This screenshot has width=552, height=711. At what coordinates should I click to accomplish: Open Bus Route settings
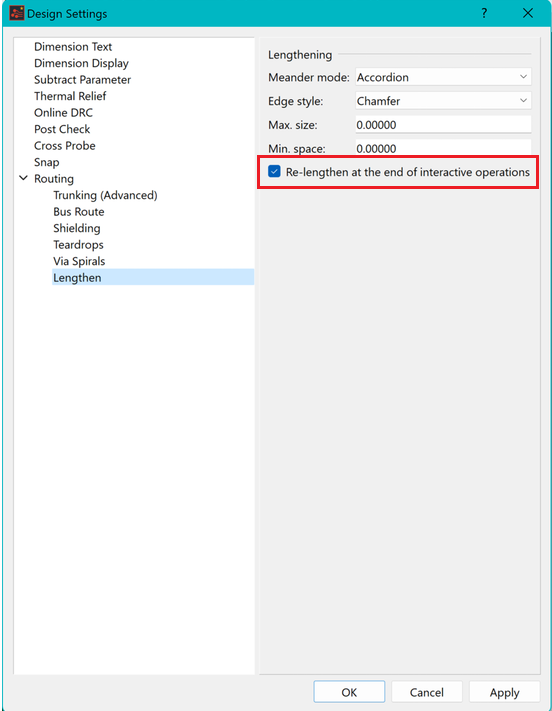[x=78, y=212]
